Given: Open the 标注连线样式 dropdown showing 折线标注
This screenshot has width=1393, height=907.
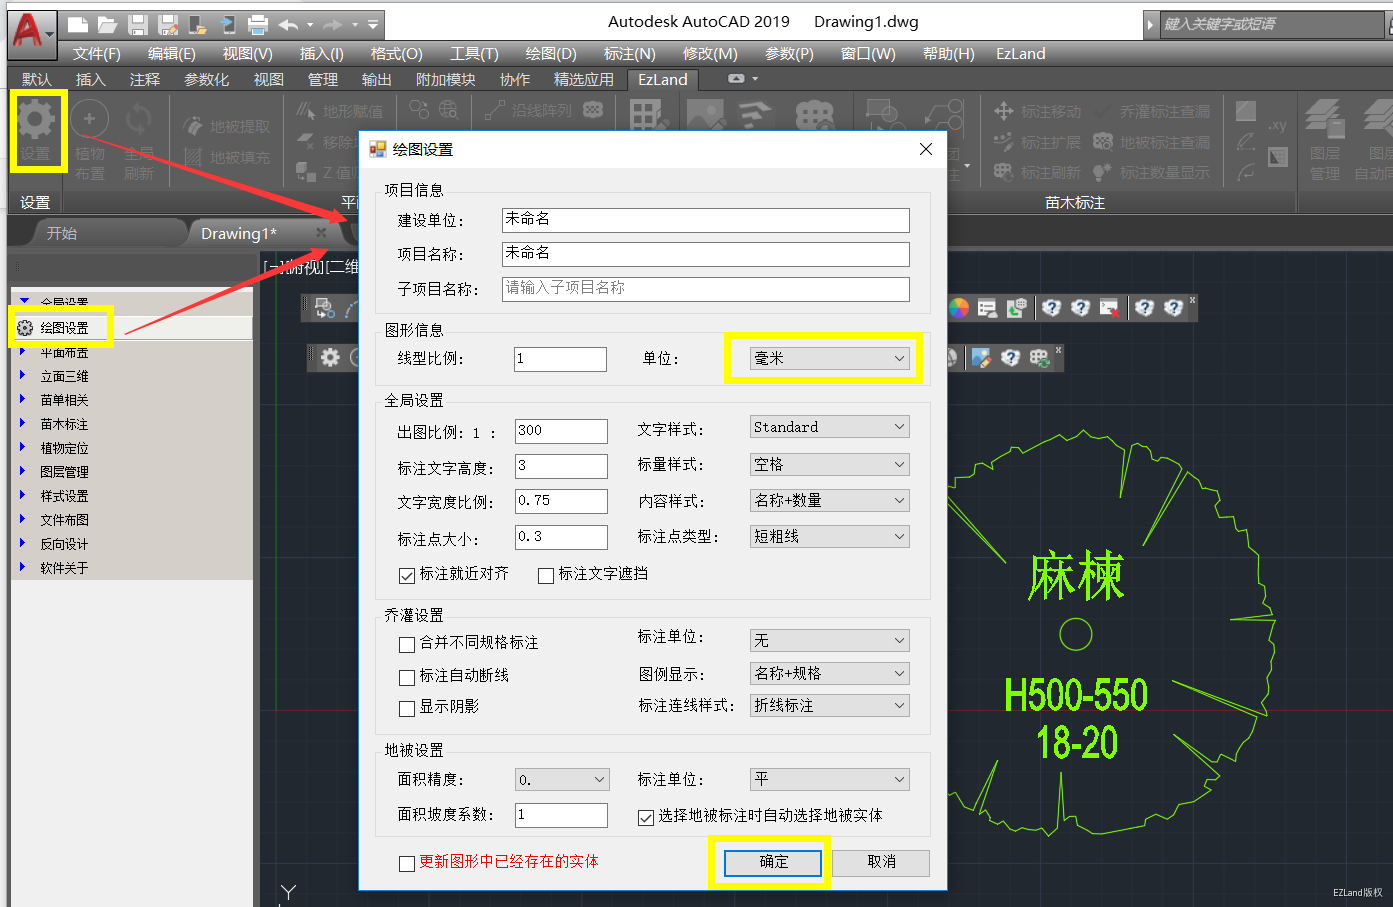Looking at the screenshot, I should coord(830,705).
